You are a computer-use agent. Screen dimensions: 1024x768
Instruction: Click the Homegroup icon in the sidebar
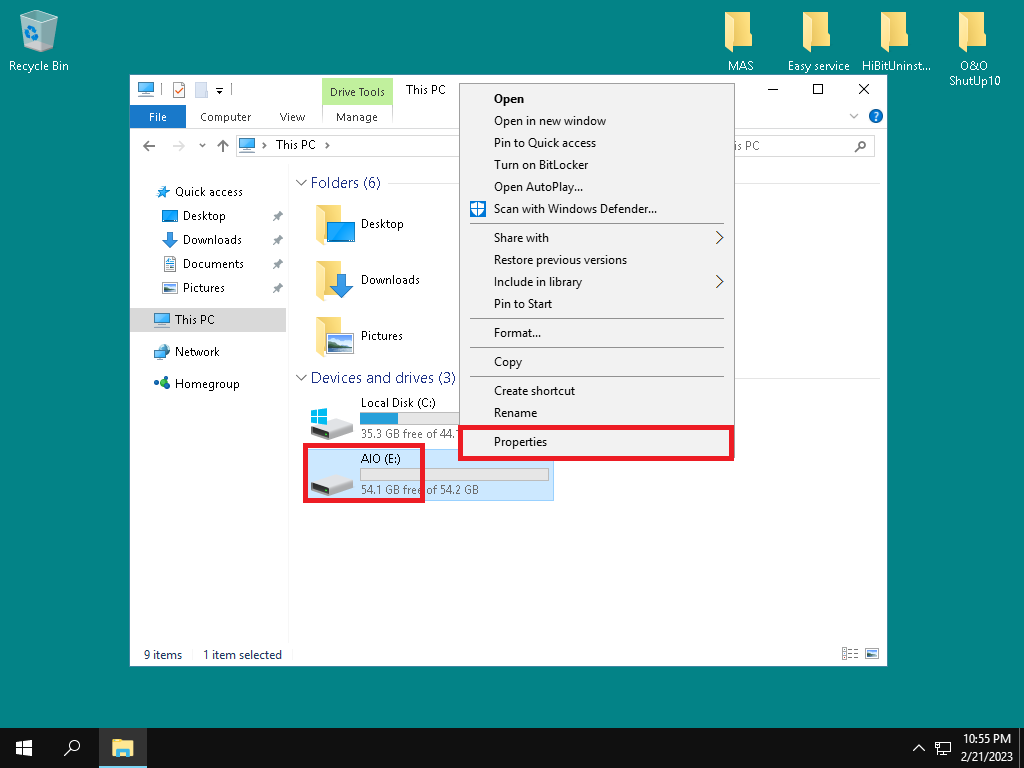tap(162, 384)
